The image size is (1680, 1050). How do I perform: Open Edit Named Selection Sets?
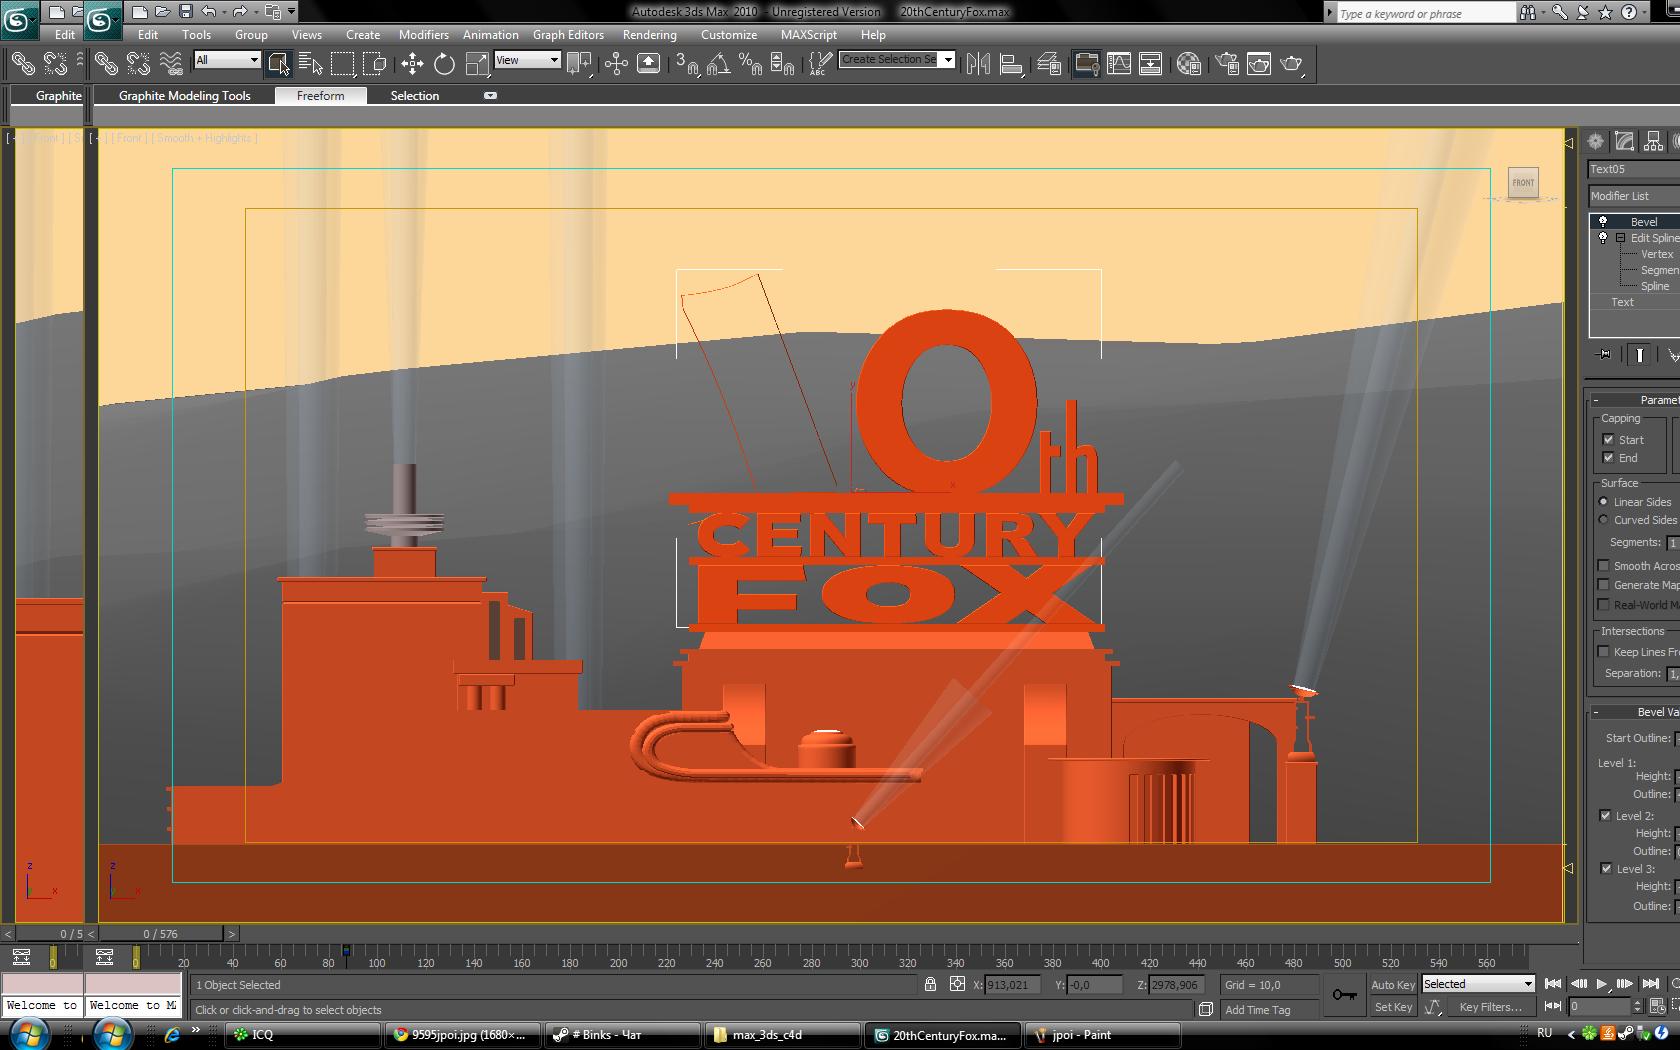[819, 64]
